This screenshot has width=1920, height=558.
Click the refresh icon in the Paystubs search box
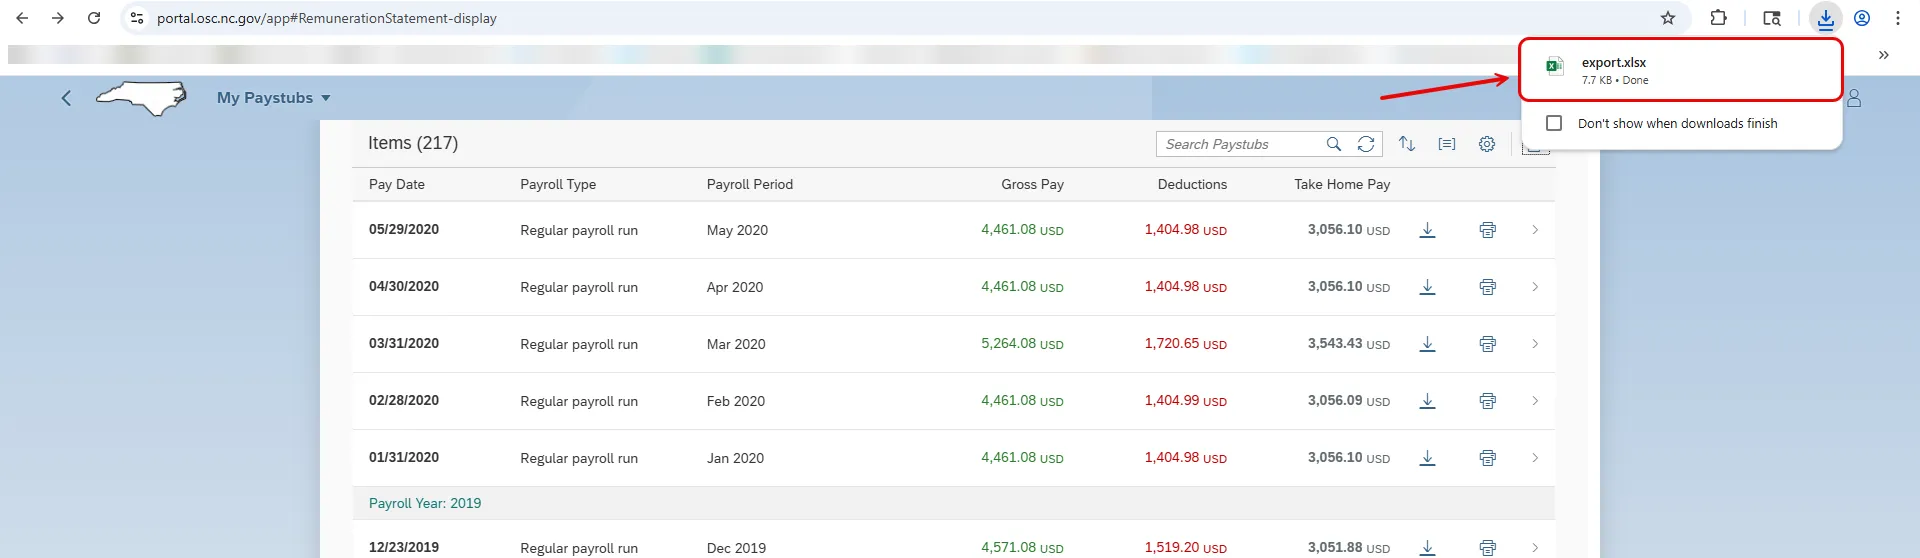(x=1366, y=144)
